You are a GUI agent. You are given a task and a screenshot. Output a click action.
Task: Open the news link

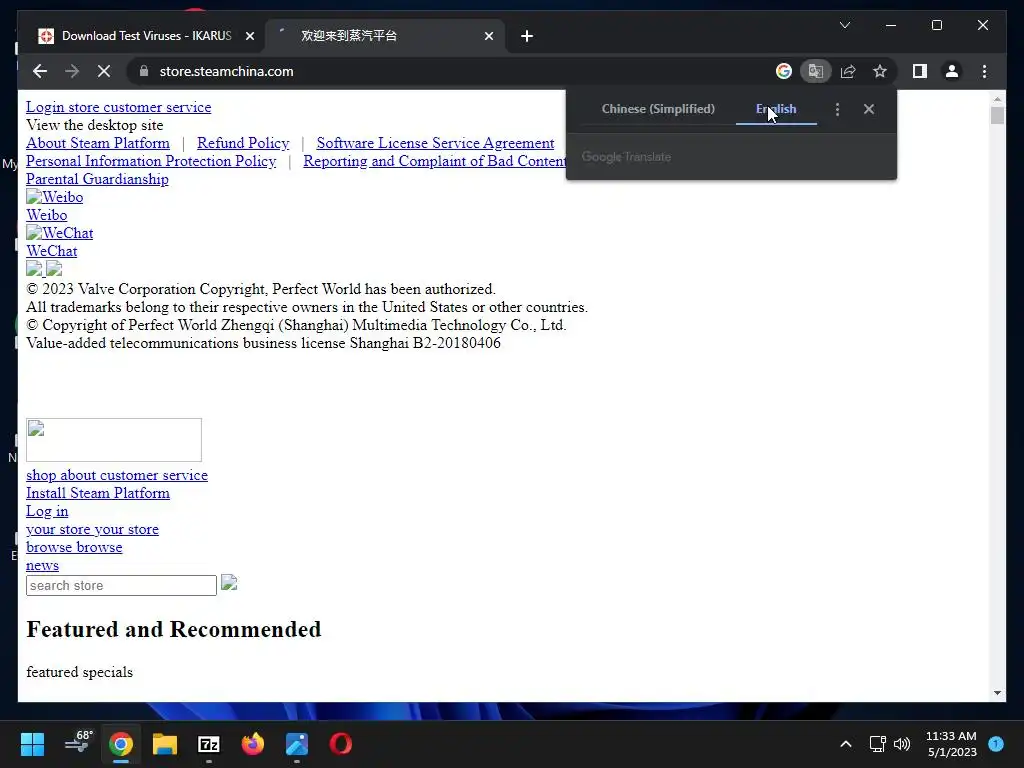pos(42,566)
